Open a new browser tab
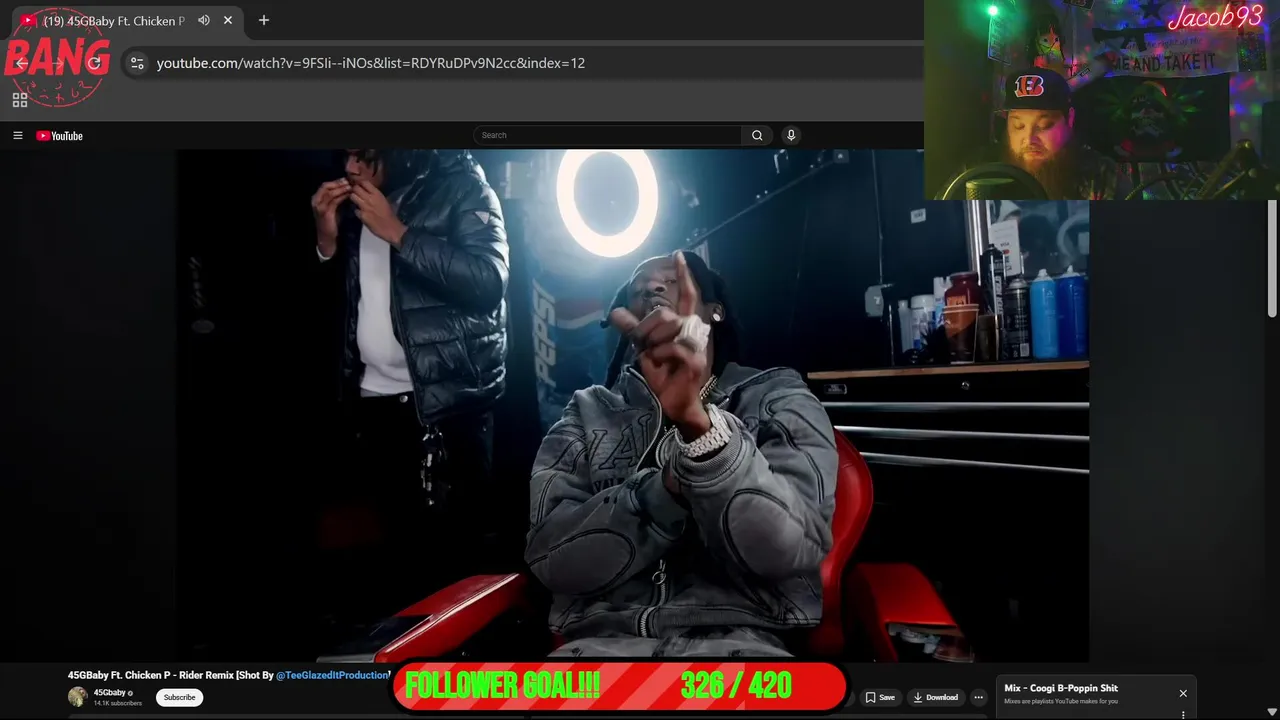 pyautogui.click(x=264, y=20)
